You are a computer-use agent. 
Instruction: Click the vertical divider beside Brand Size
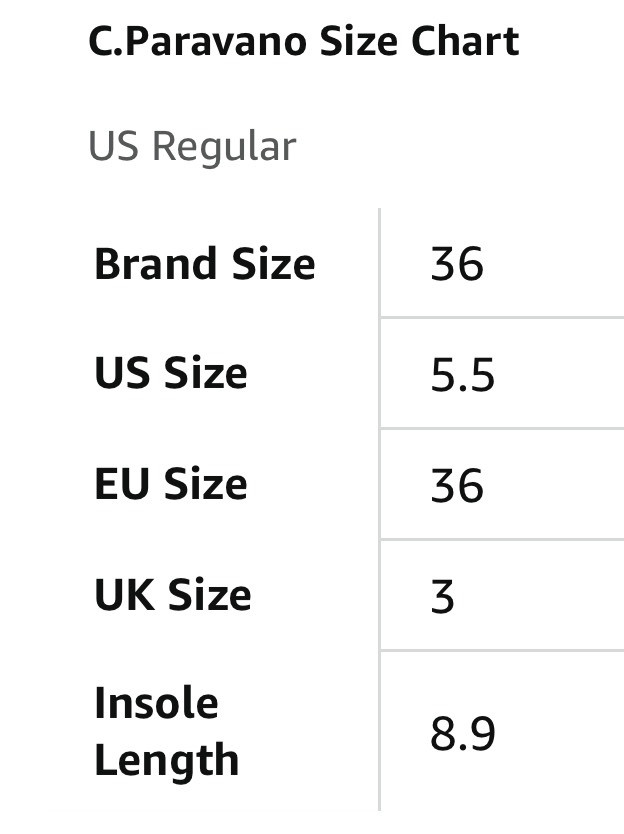point(380,264)
